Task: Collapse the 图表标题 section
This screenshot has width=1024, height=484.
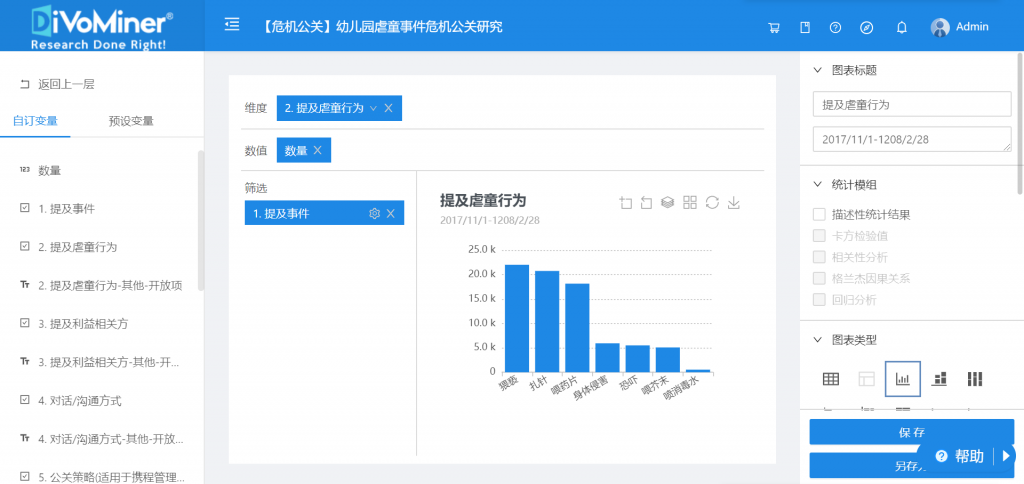Action: (x=817, y=70)
